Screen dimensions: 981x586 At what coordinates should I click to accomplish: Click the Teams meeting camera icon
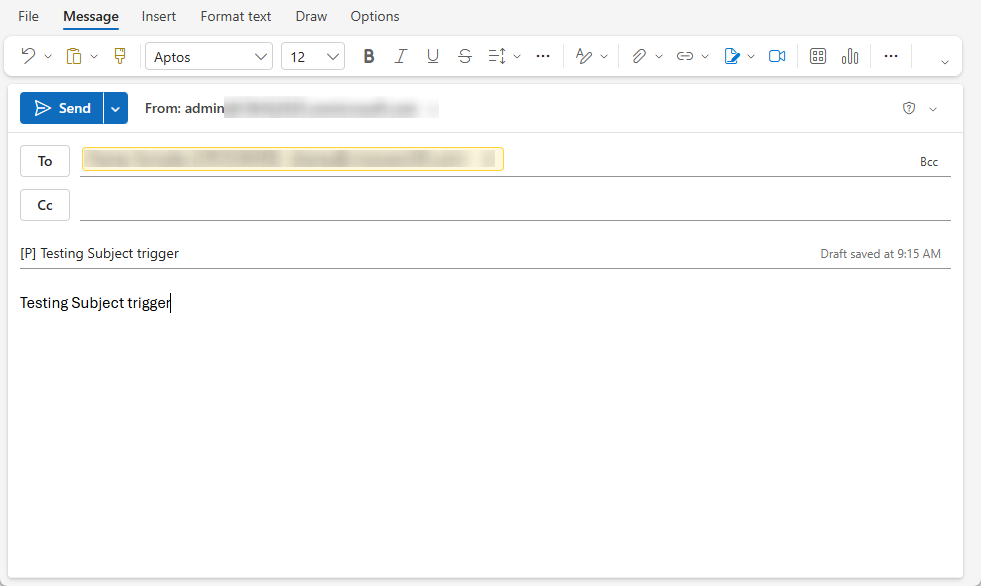click(777, 57)
